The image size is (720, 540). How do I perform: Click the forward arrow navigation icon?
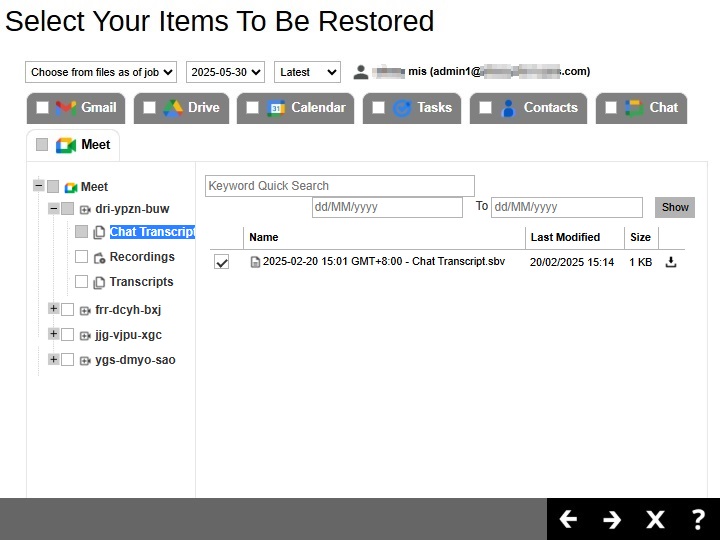612,519
